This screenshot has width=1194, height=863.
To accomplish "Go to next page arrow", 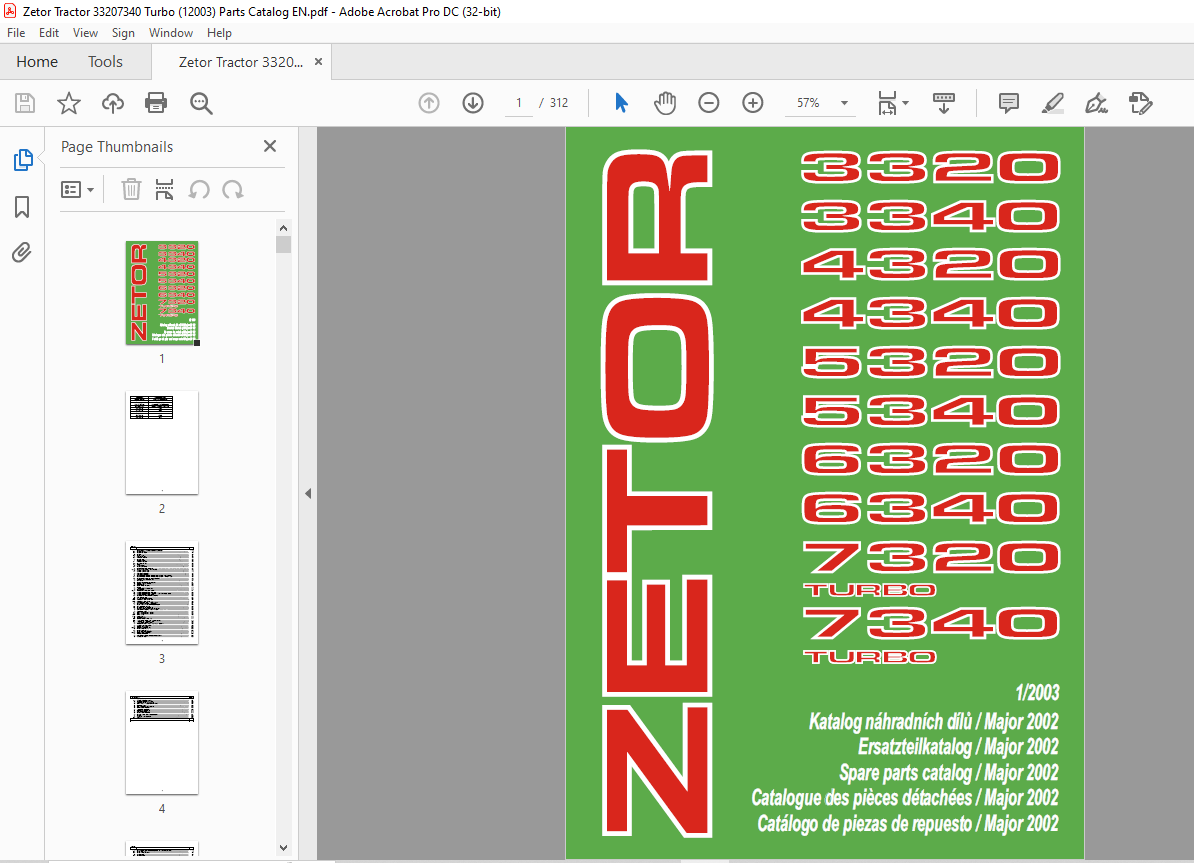I will [x=473, y=103].
